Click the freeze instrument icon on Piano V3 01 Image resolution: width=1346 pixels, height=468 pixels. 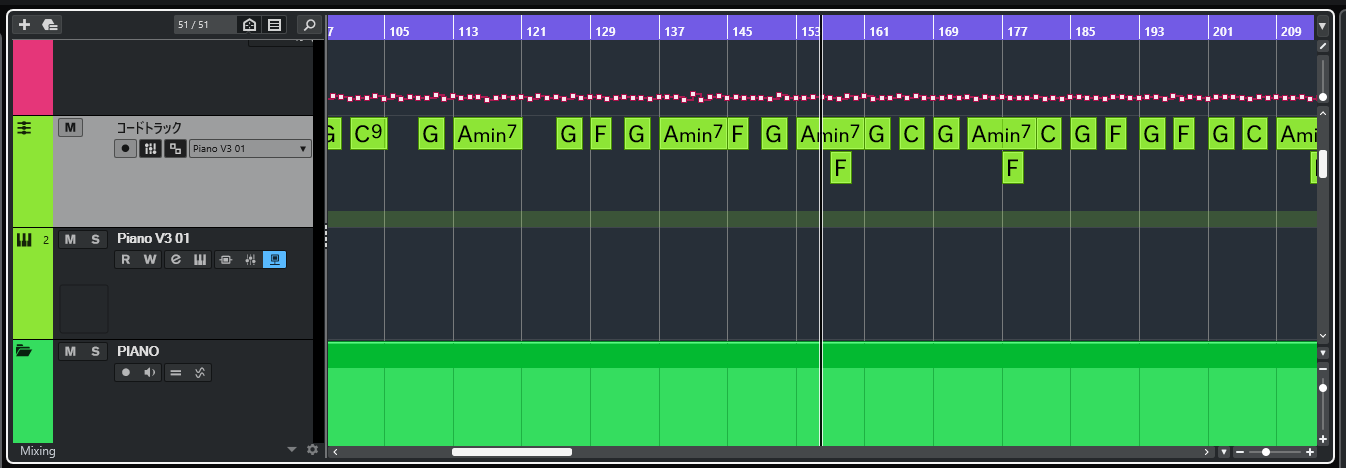(225, 260)
